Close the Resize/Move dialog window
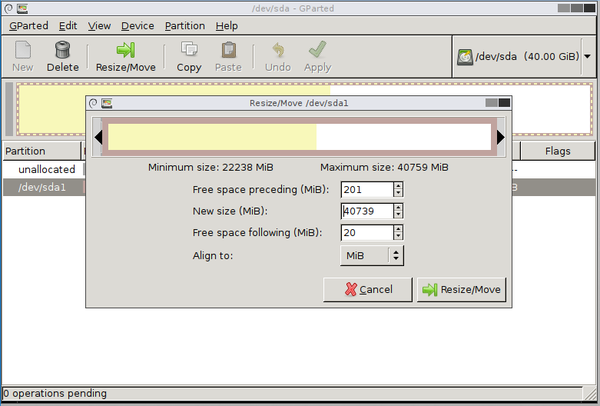This screenshot has height=406, width=600. coord(504,103)
